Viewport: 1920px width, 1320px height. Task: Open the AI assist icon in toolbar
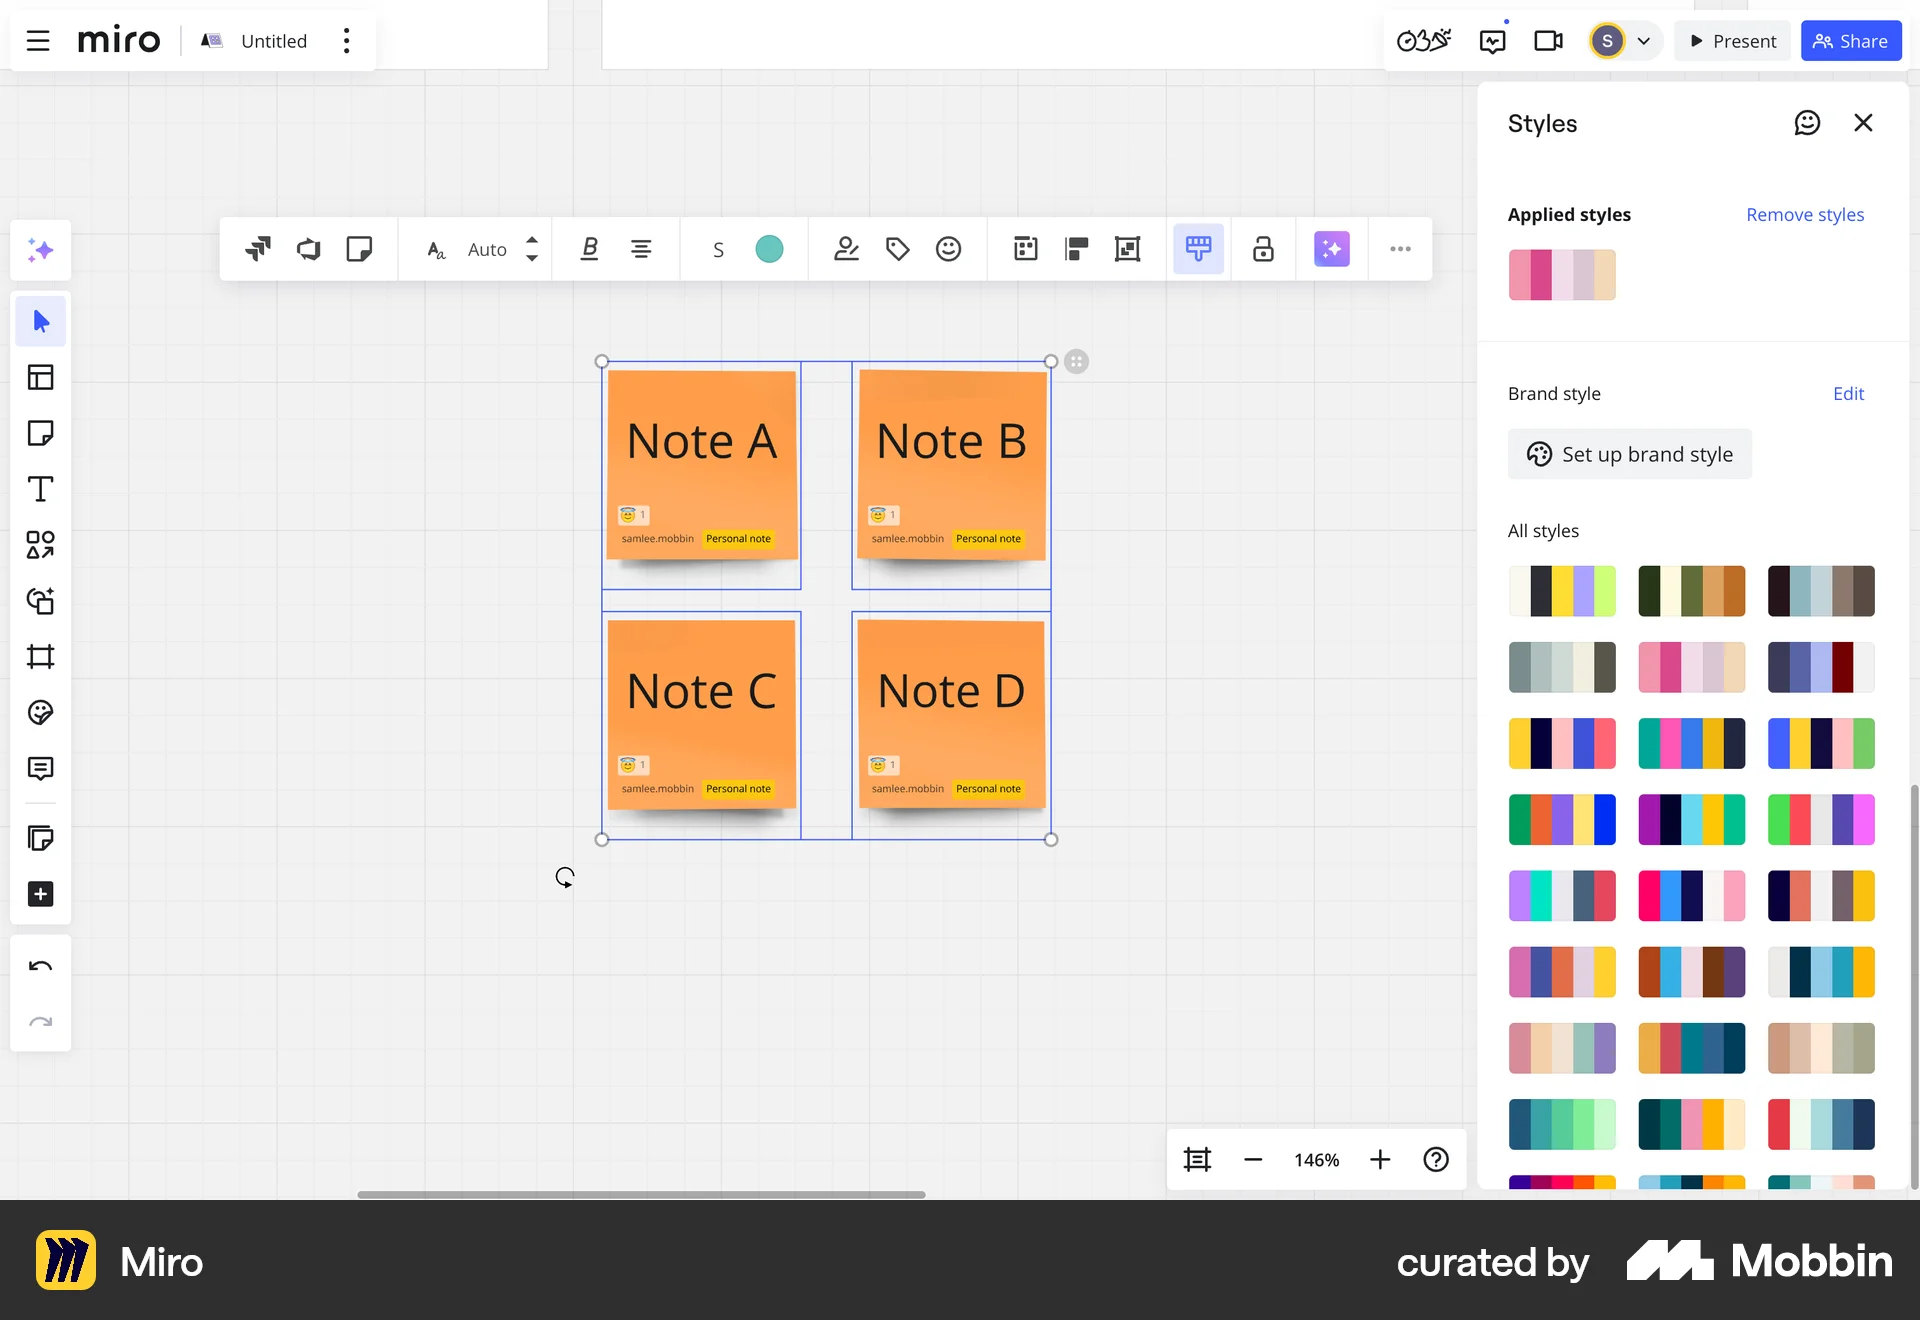[x=1331, y=249]
